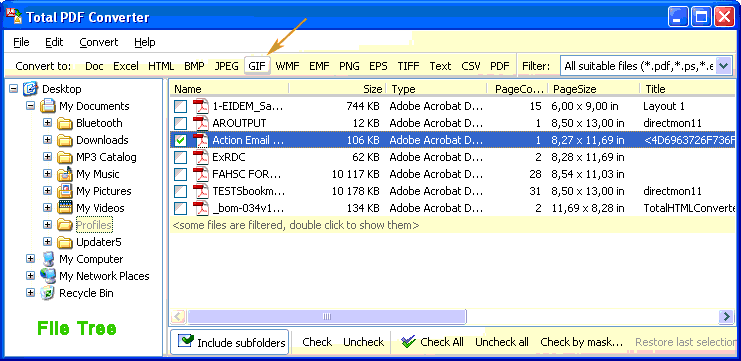The height and width of the screenshot is (361, 741).
Task: Click the PDF icon of FAHSC FOR file
Action: [x=201, y=174]
